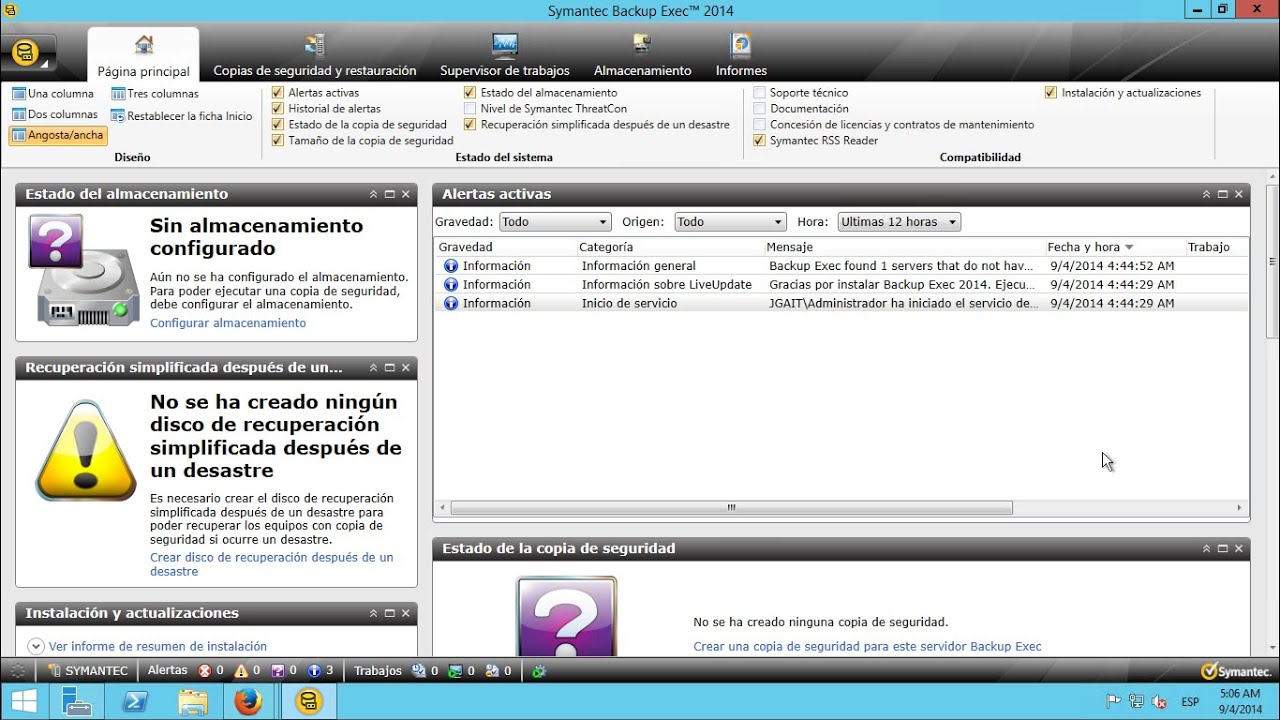This screenshot has width=1280, height=720.
Task: Click horizontal scrollbar in Alertas activas
Action: pyautogui.click(x=731, y=508)
